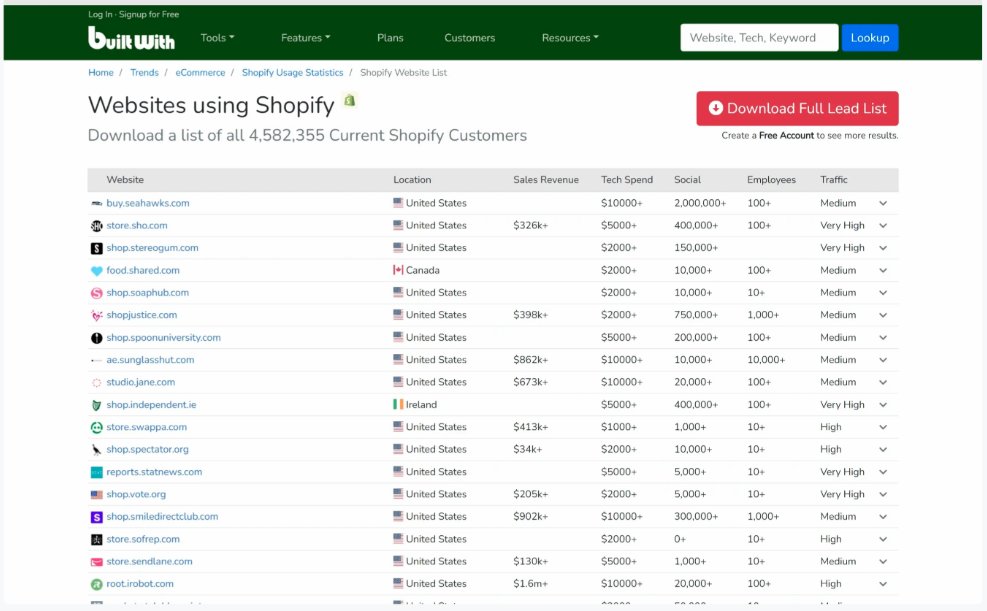Click the store.sofrep.com favicon
The width and height of the screenshot is (987, 611).
click(96, 539)
